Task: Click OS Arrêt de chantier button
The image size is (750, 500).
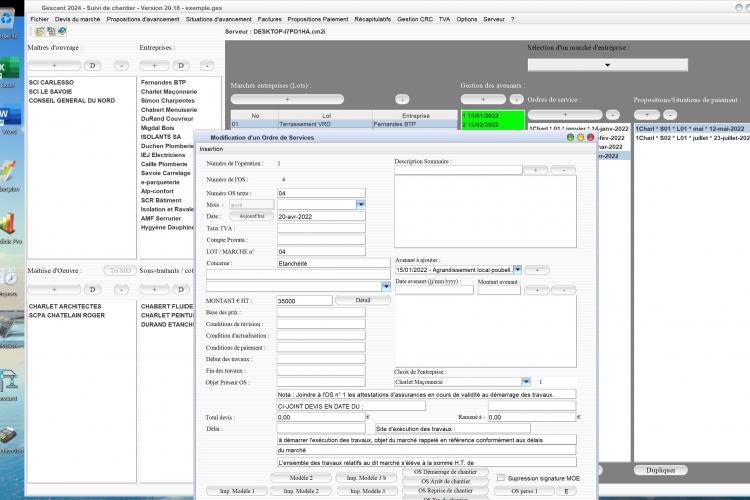Action: point(445,481)
